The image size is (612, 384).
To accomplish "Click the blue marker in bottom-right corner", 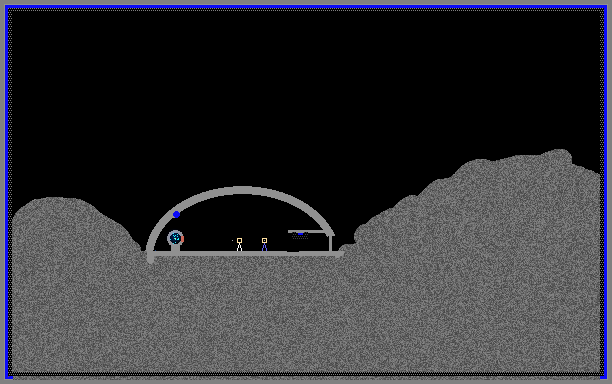I will (603, 377).
